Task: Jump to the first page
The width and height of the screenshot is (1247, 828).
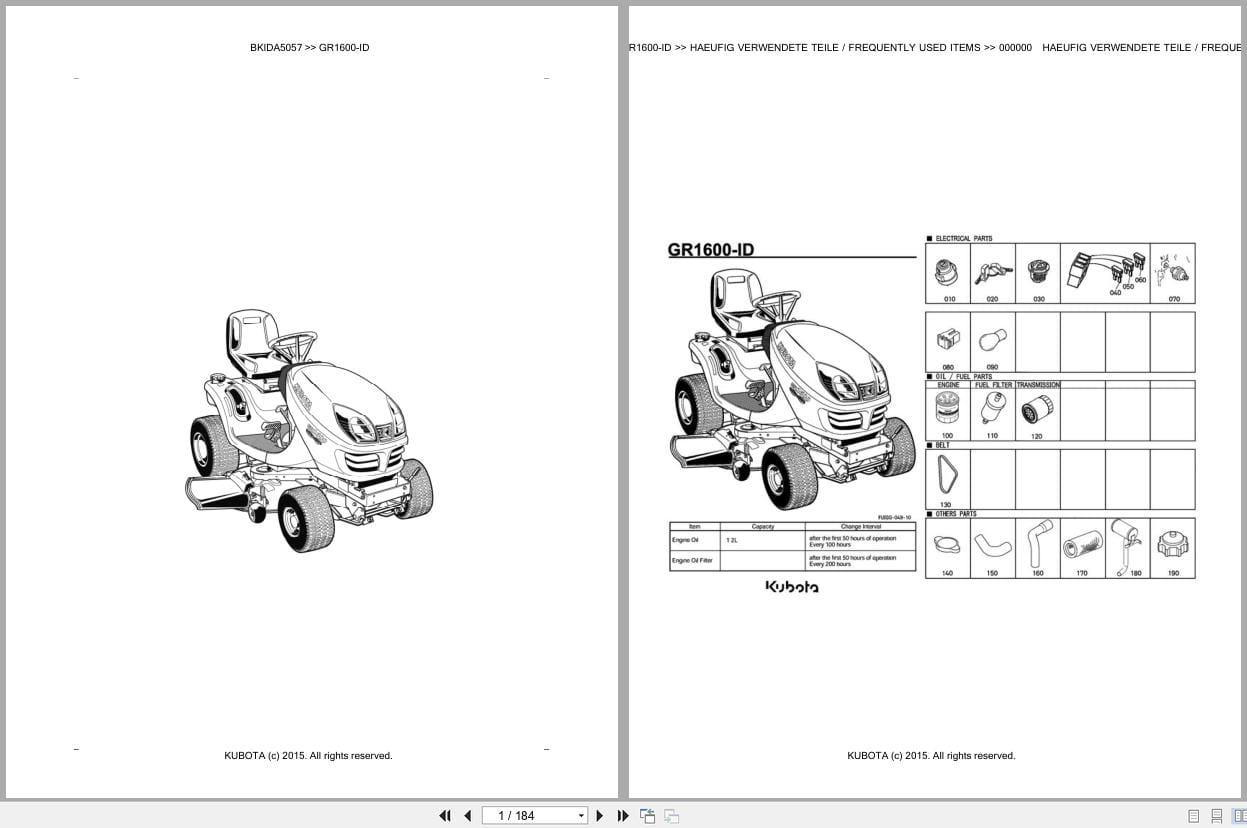Action: pyautogui.click(x=445, y=816)
